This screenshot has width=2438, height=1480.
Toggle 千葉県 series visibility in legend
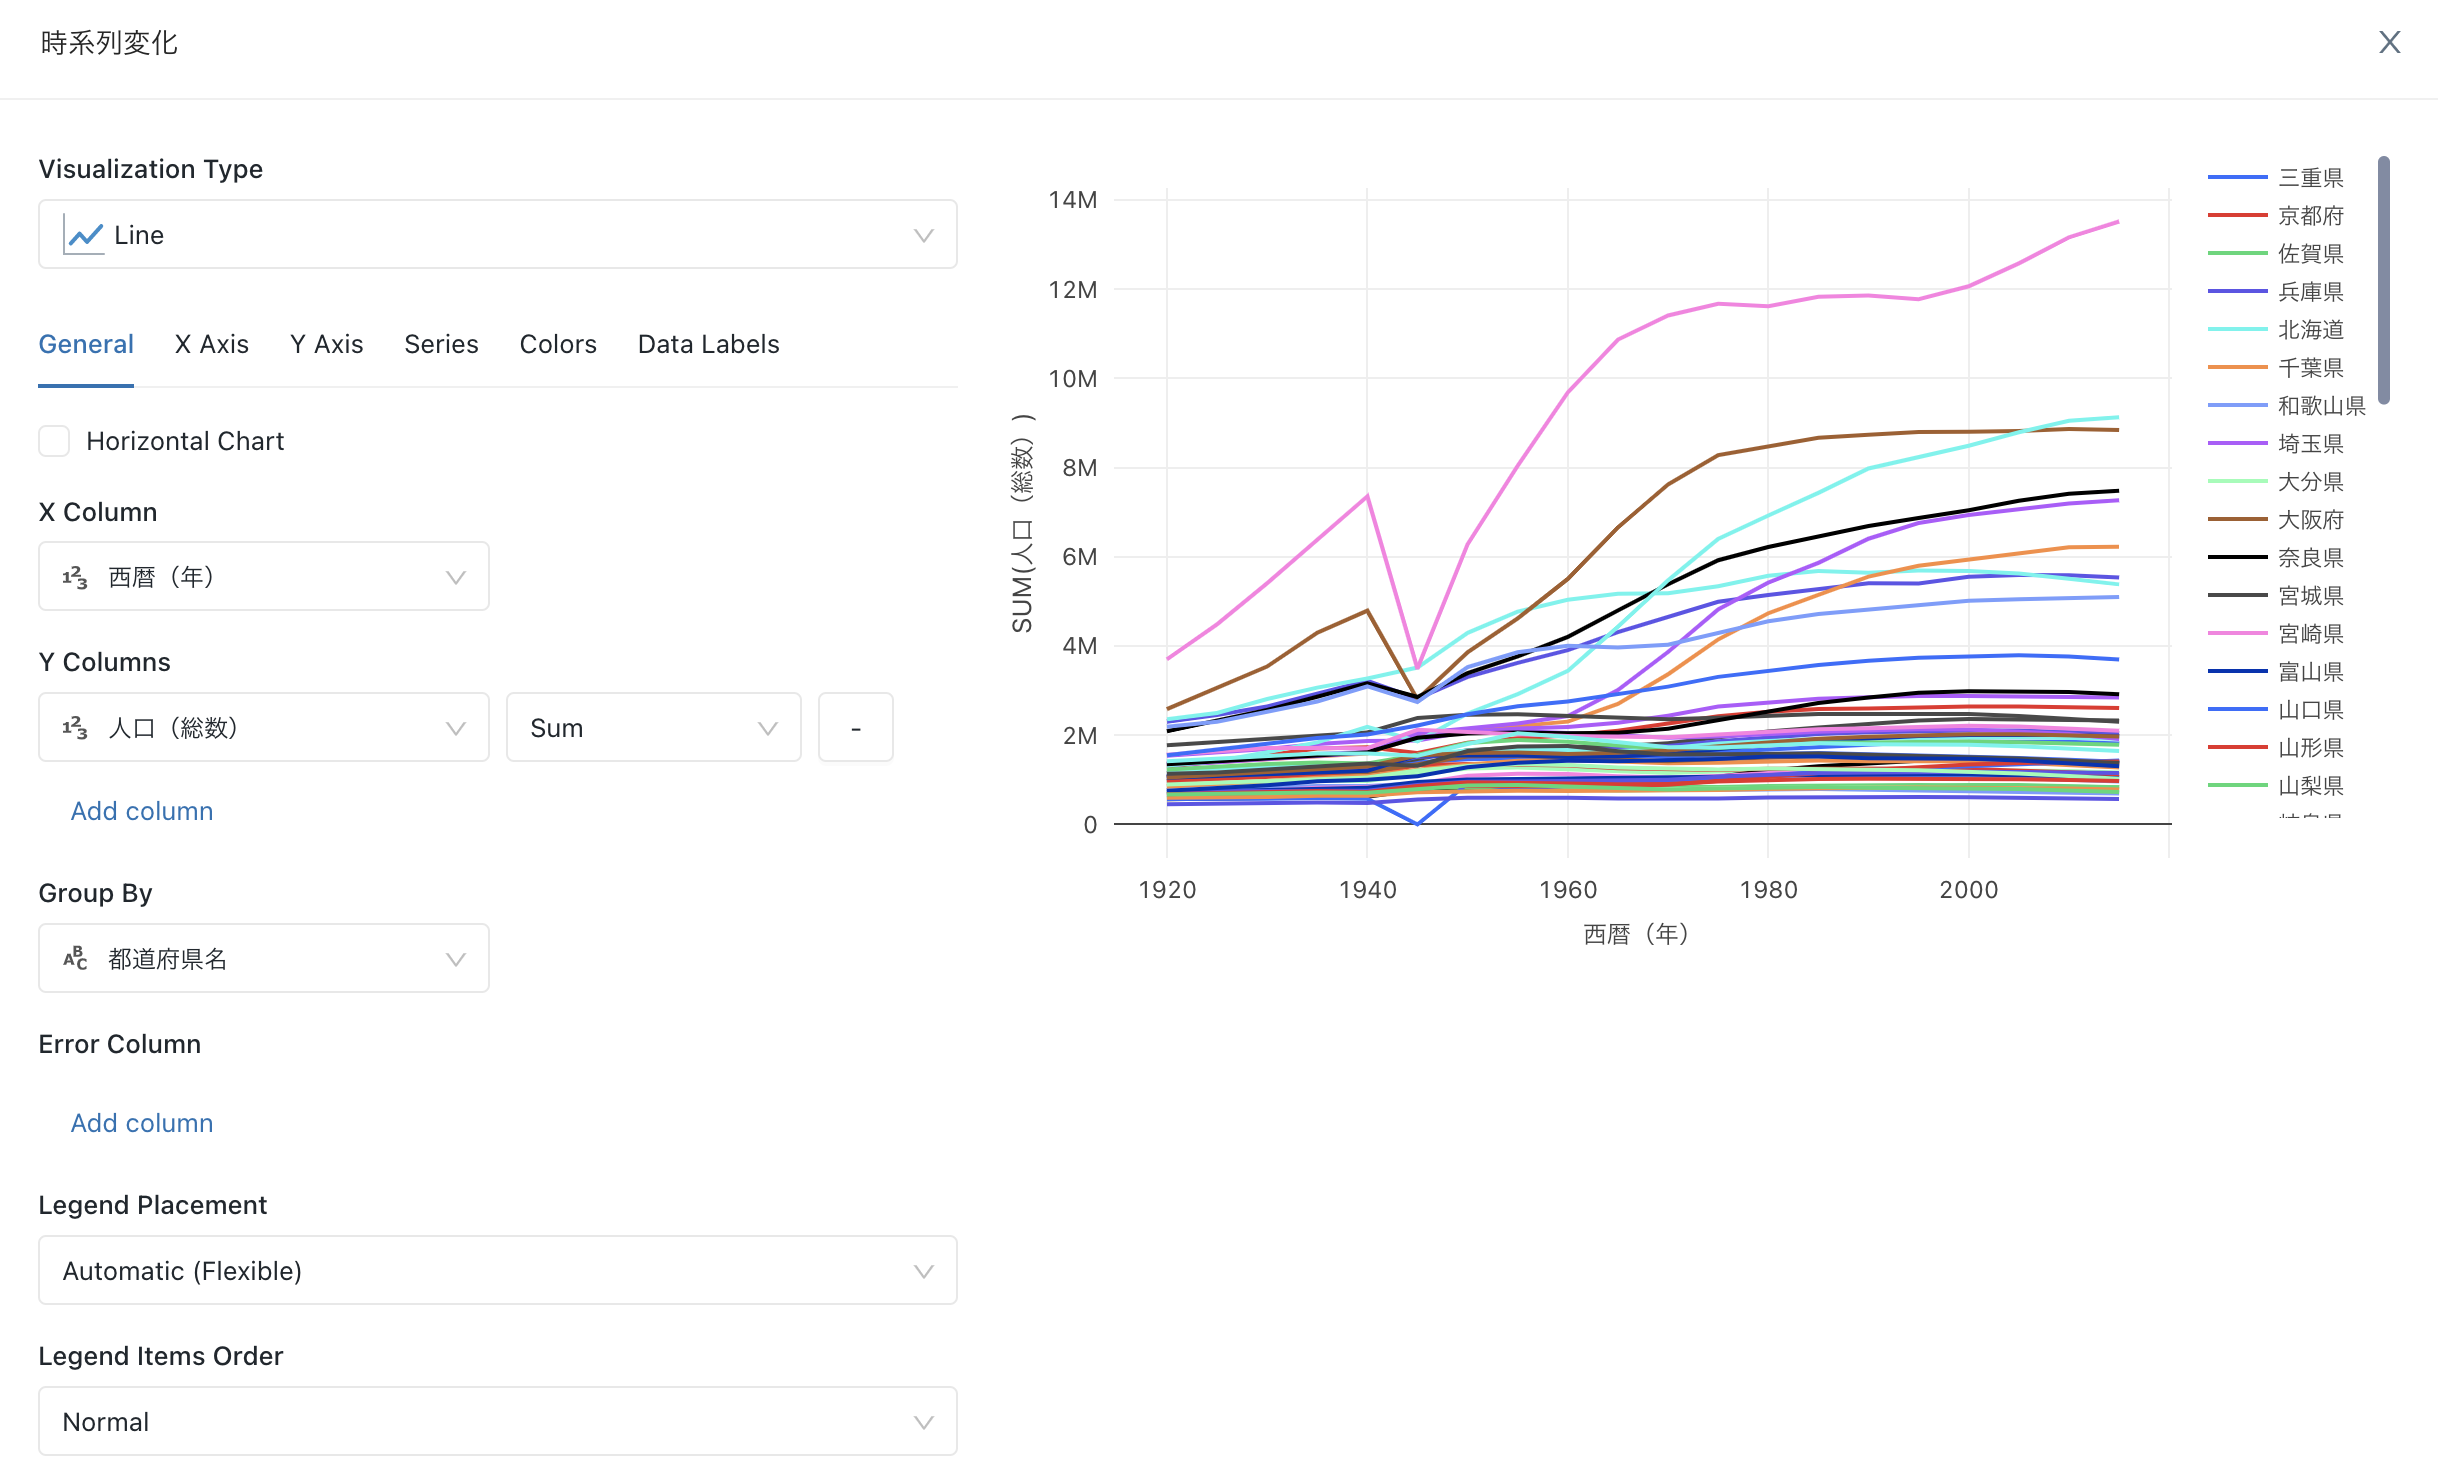[x=2309, y=368]
